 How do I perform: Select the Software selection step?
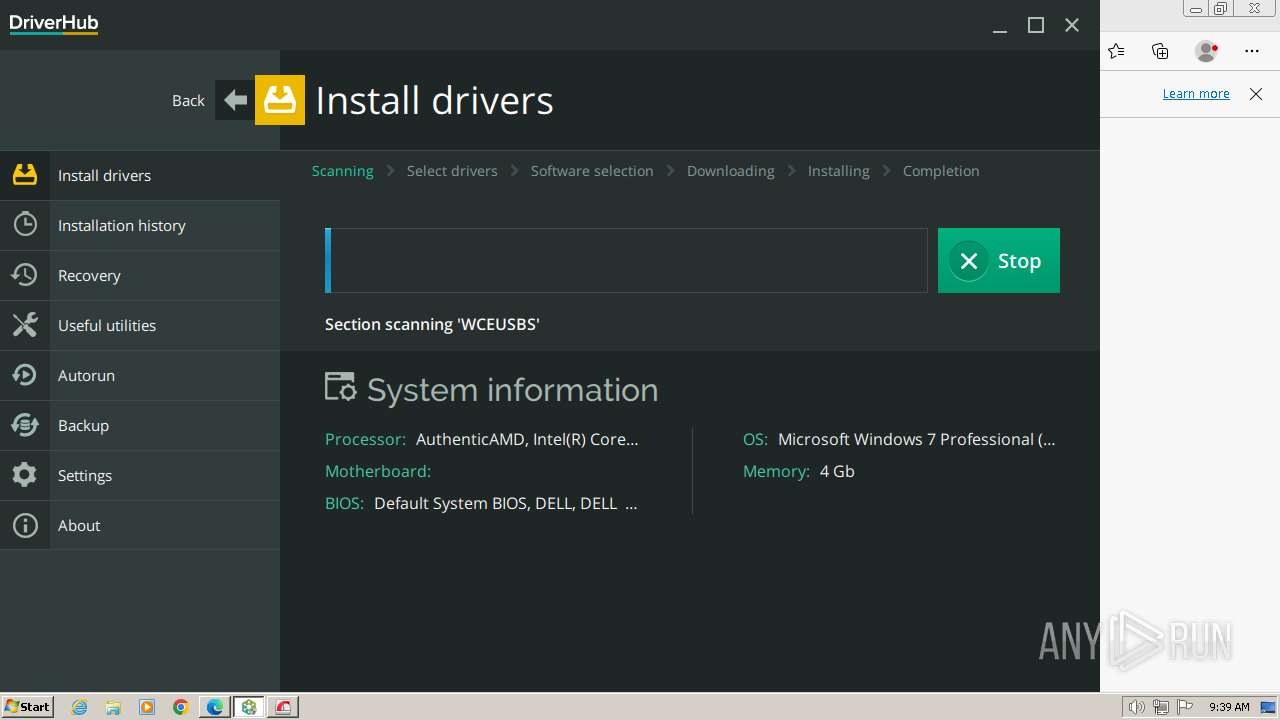(x=592, y=171)
